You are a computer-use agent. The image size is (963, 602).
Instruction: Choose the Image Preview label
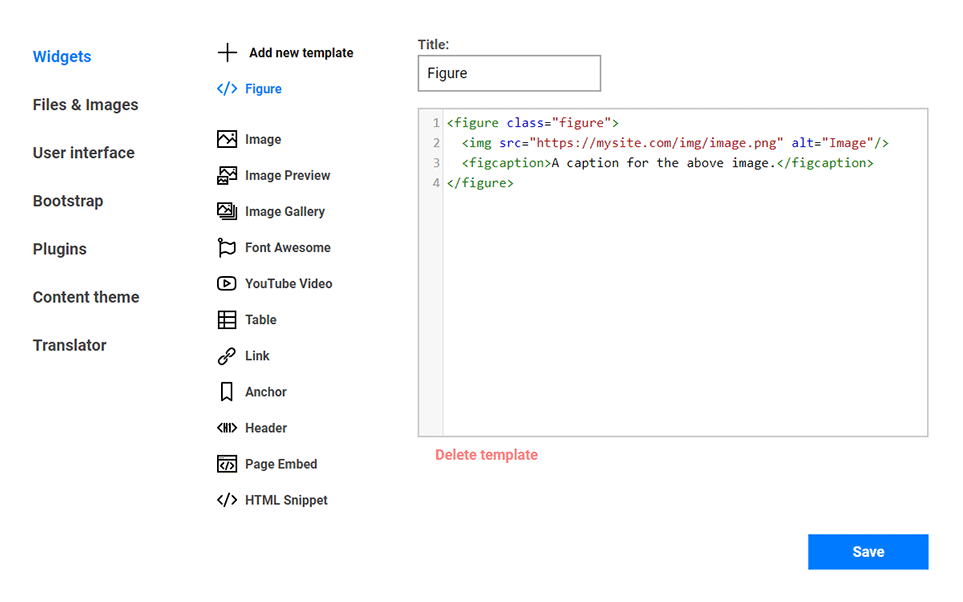tap(287, 176)
